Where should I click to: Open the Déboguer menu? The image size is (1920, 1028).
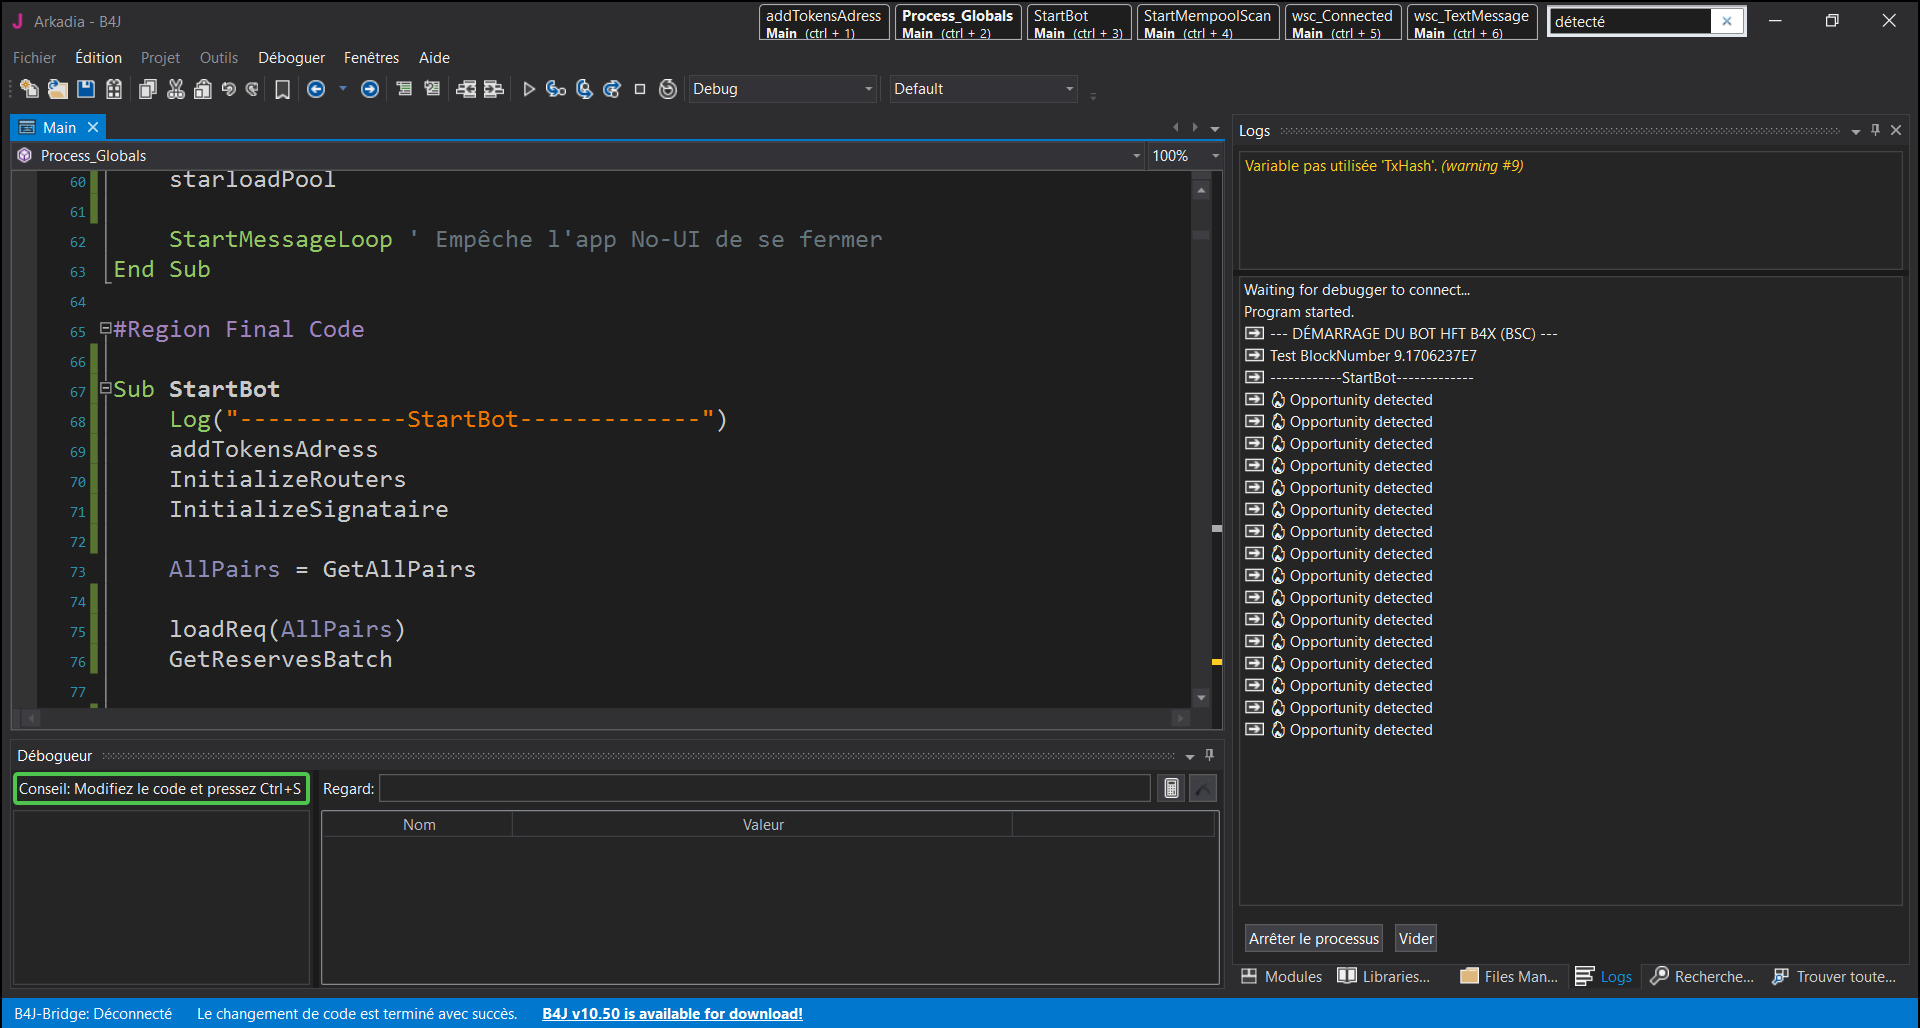pyautogui.click(x=291, y=58)
